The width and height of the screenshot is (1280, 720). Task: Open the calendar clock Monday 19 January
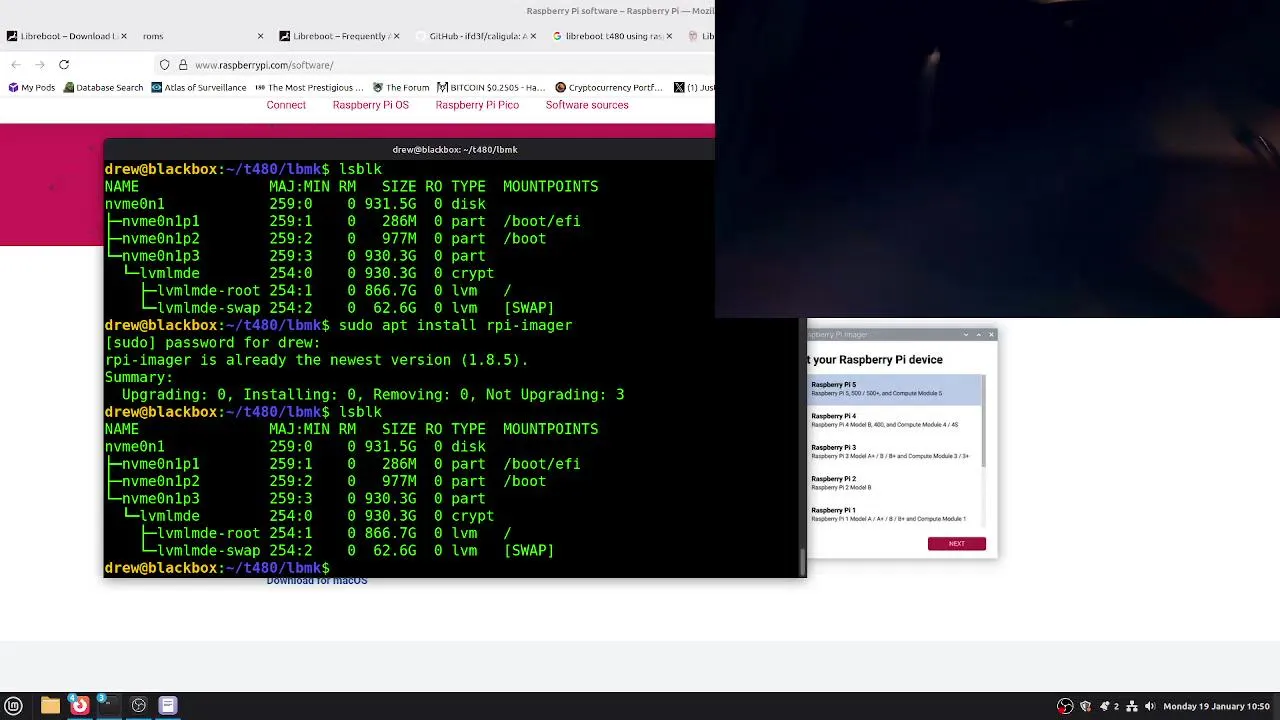tap(1216, 706)
